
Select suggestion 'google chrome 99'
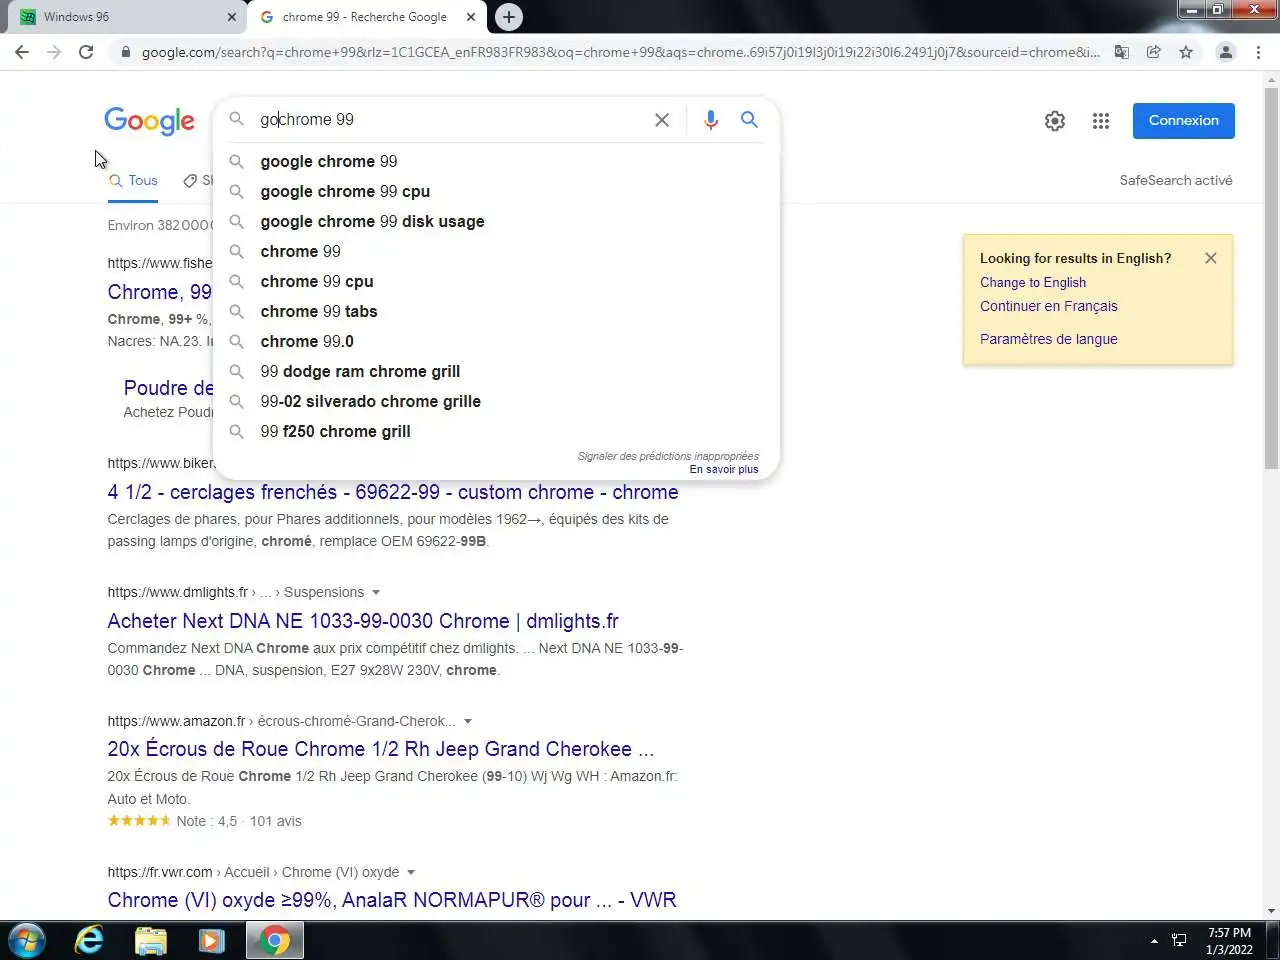coord(496,161)
